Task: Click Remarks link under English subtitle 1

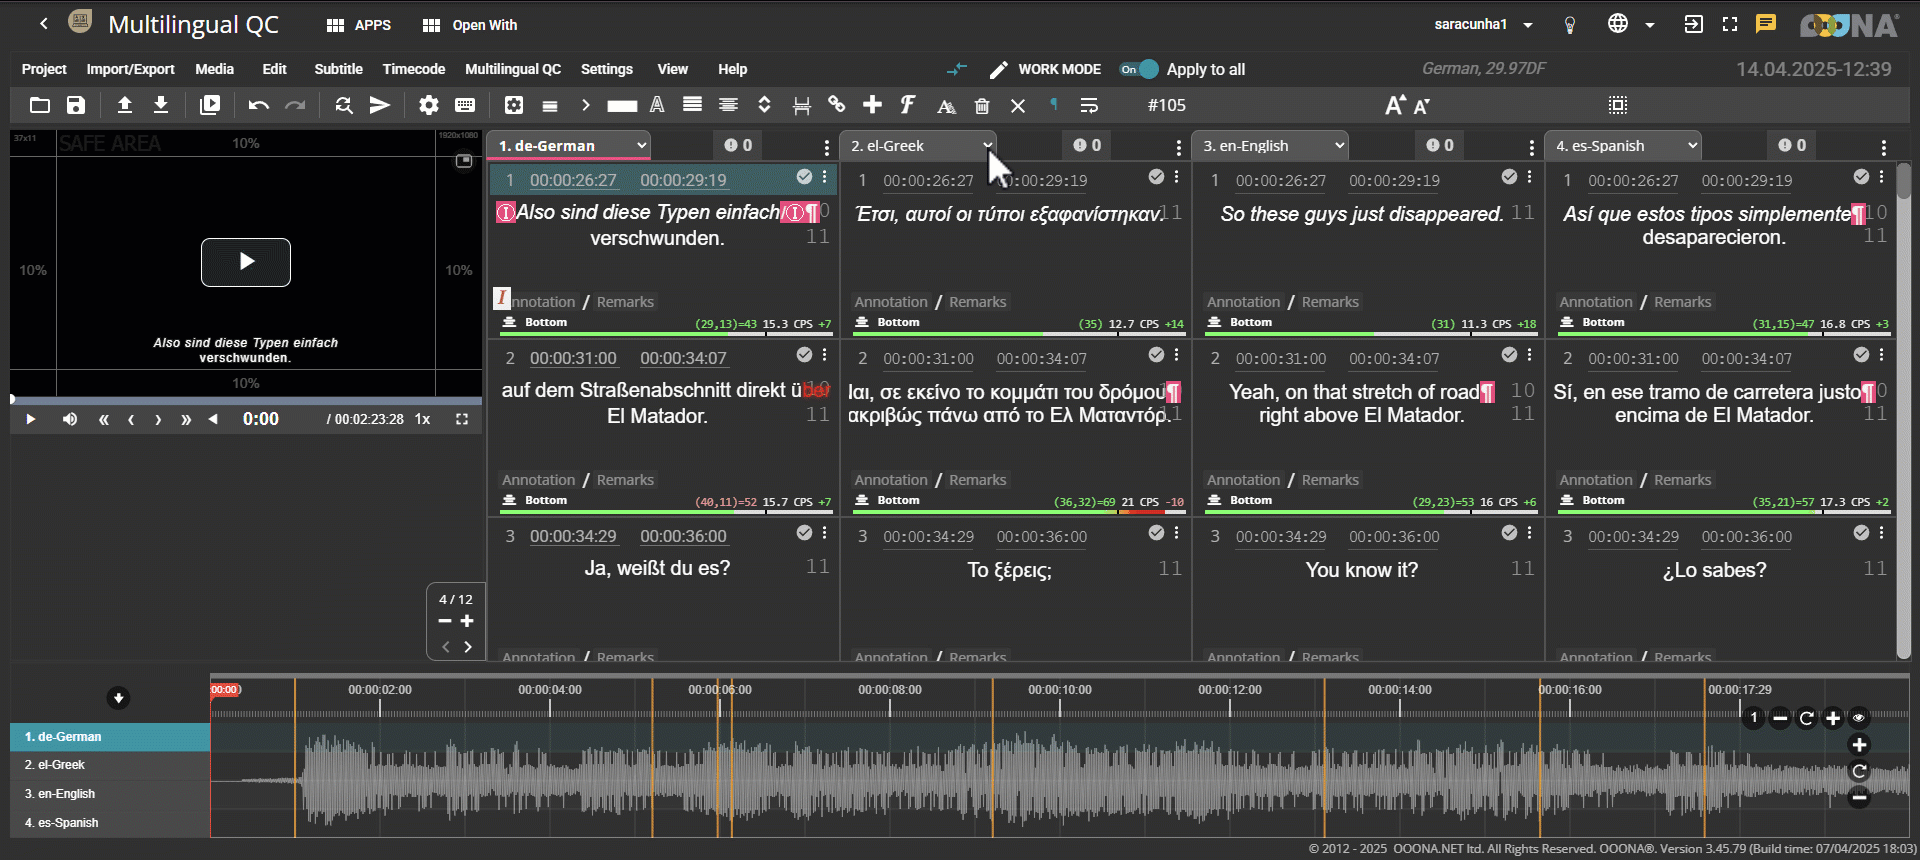Action: (x=1330, y=302)
